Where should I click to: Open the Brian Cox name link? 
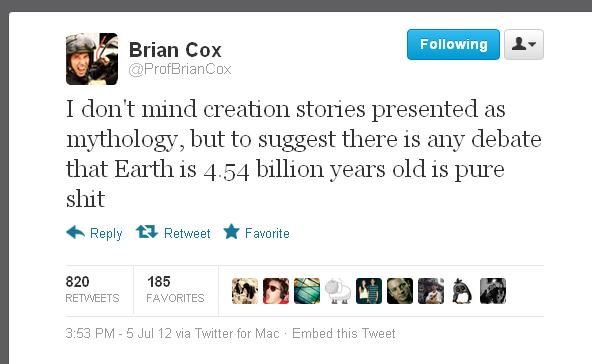[175, 50]
